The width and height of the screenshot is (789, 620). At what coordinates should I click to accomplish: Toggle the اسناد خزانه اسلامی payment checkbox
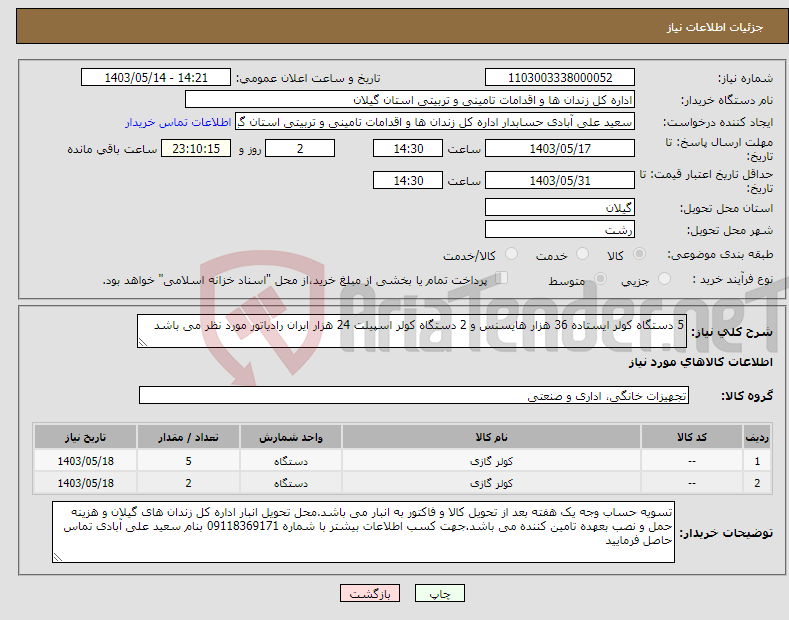coord(501,278)
